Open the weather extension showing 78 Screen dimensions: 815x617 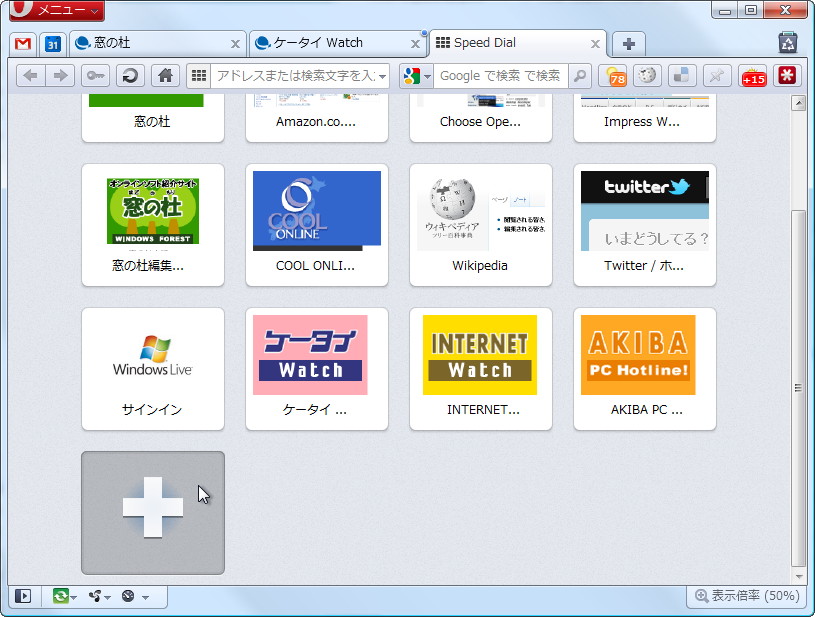point(613,75)
